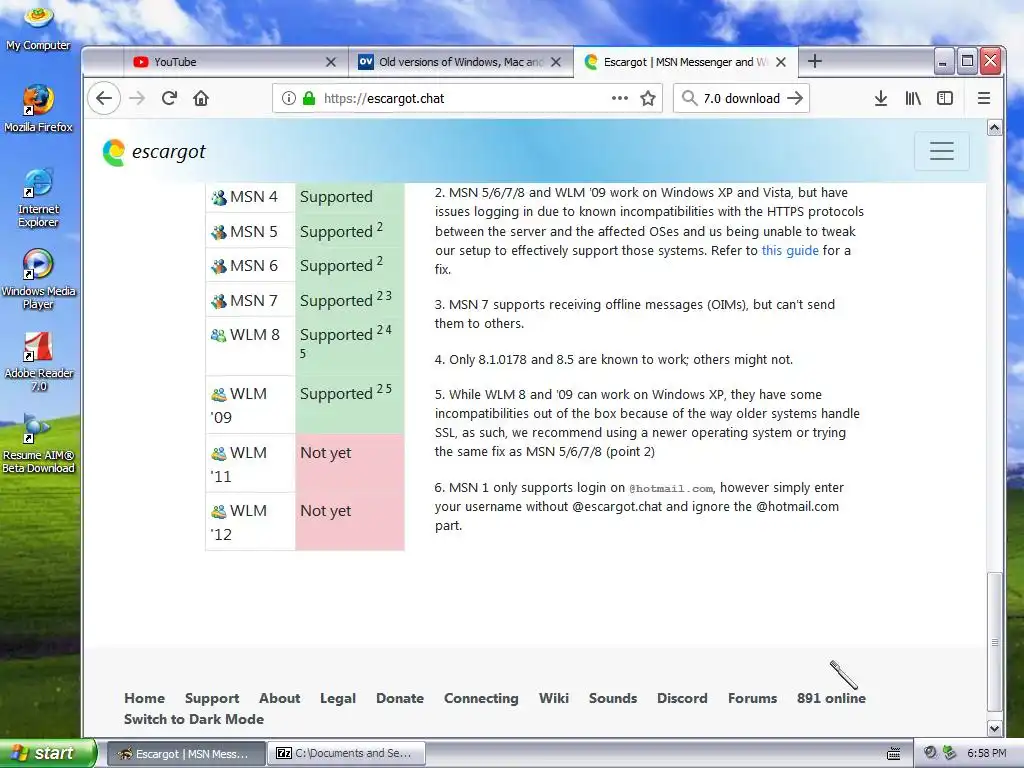The width and height of the screenshot is (1024, 768).
Task: Select Resume AIM Beta Download desktop icon
Action: tap(39, 443)
